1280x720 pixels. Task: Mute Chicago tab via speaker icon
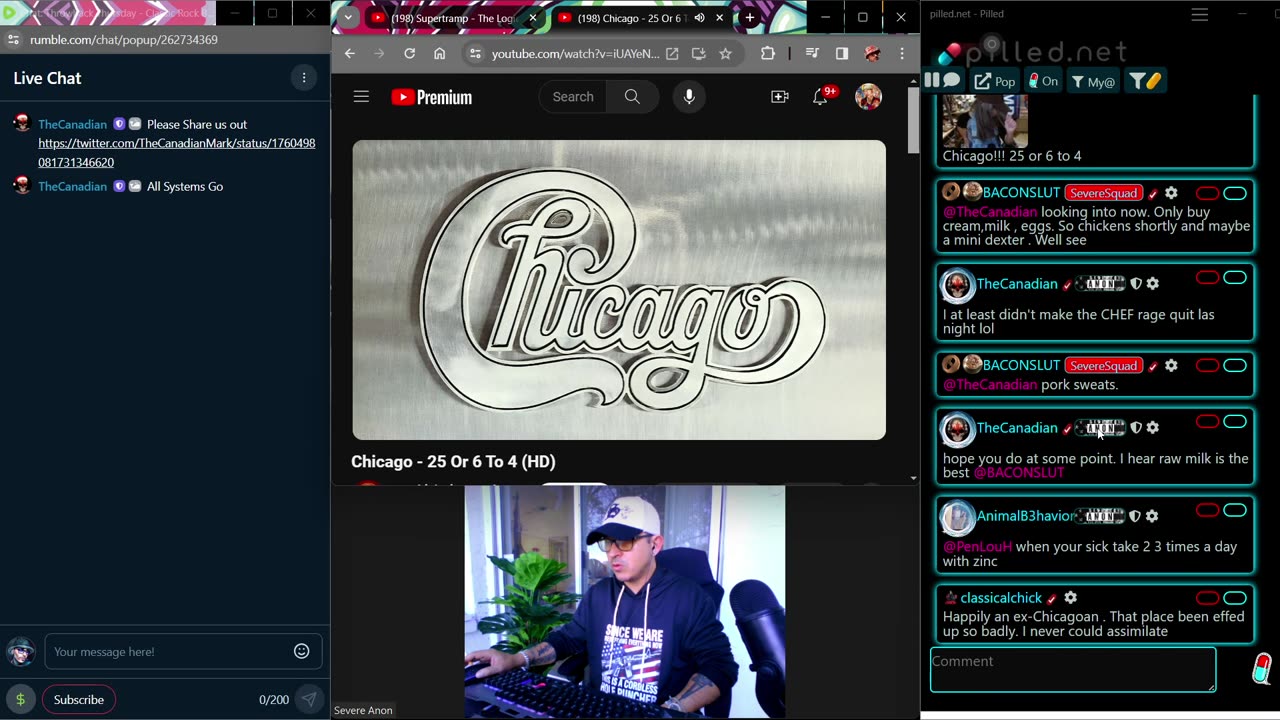point(699,18)
